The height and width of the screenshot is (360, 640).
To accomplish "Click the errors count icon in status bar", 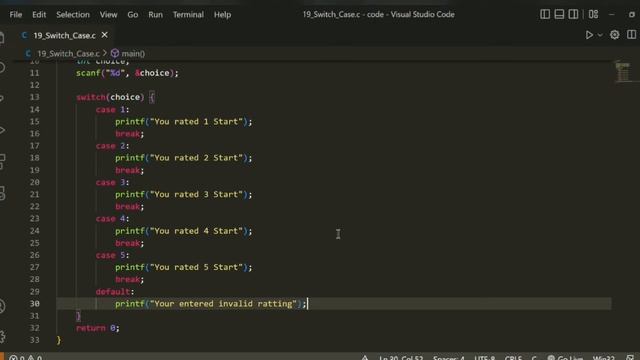I will click(13, 358).
